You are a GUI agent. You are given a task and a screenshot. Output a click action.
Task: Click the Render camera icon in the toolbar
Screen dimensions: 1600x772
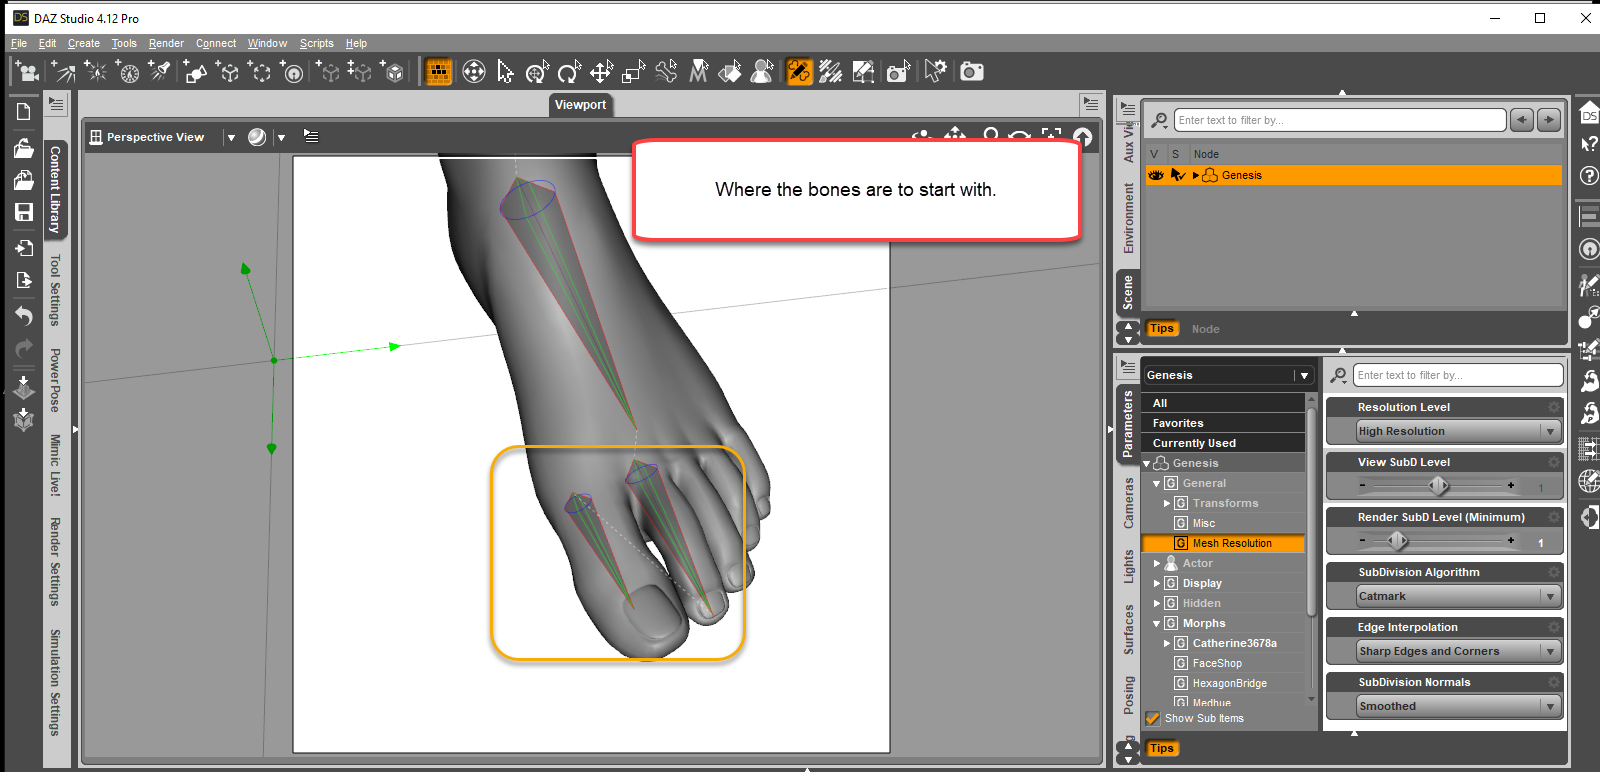click(972, 71)
